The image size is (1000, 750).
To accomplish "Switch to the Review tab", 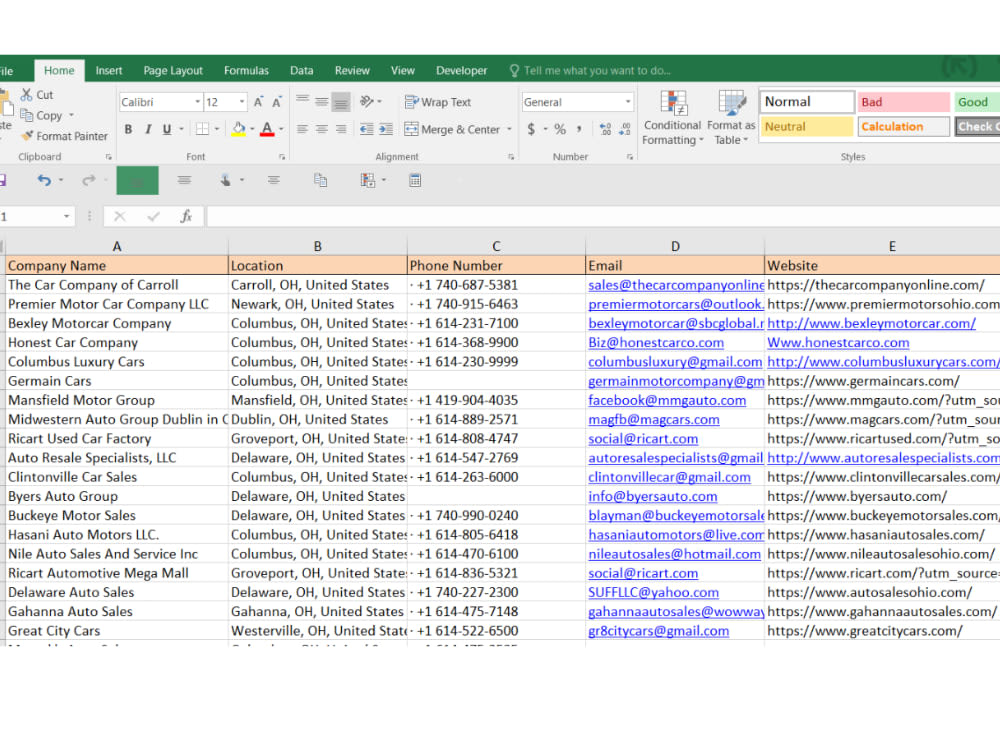I will tap(352, 70).
